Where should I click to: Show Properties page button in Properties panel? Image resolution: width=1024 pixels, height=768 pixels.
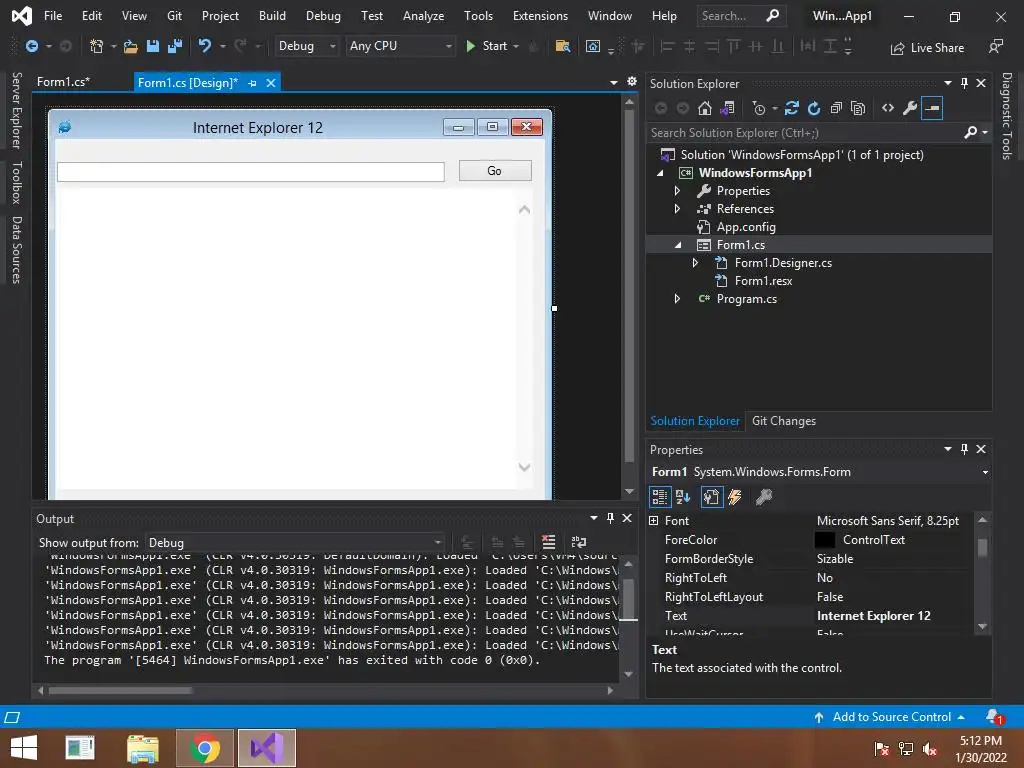pos(711,497)
